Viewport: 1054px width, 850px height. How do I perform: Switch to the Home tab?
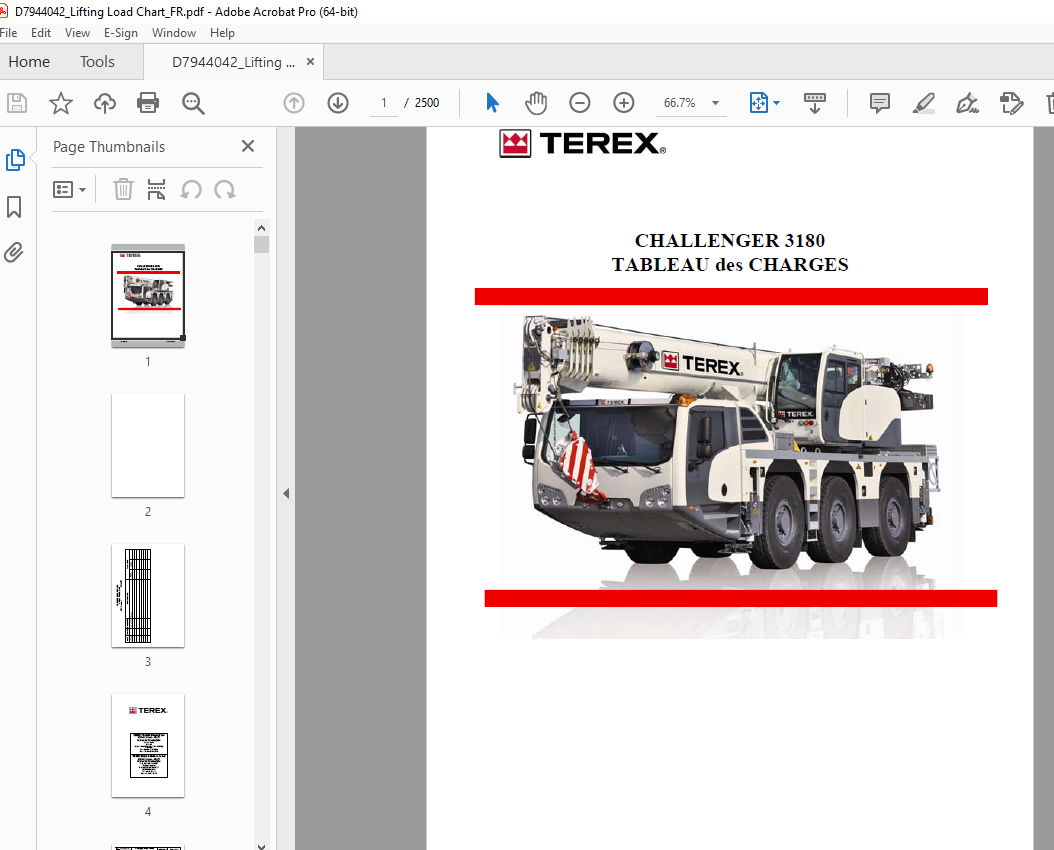point(29,62)
